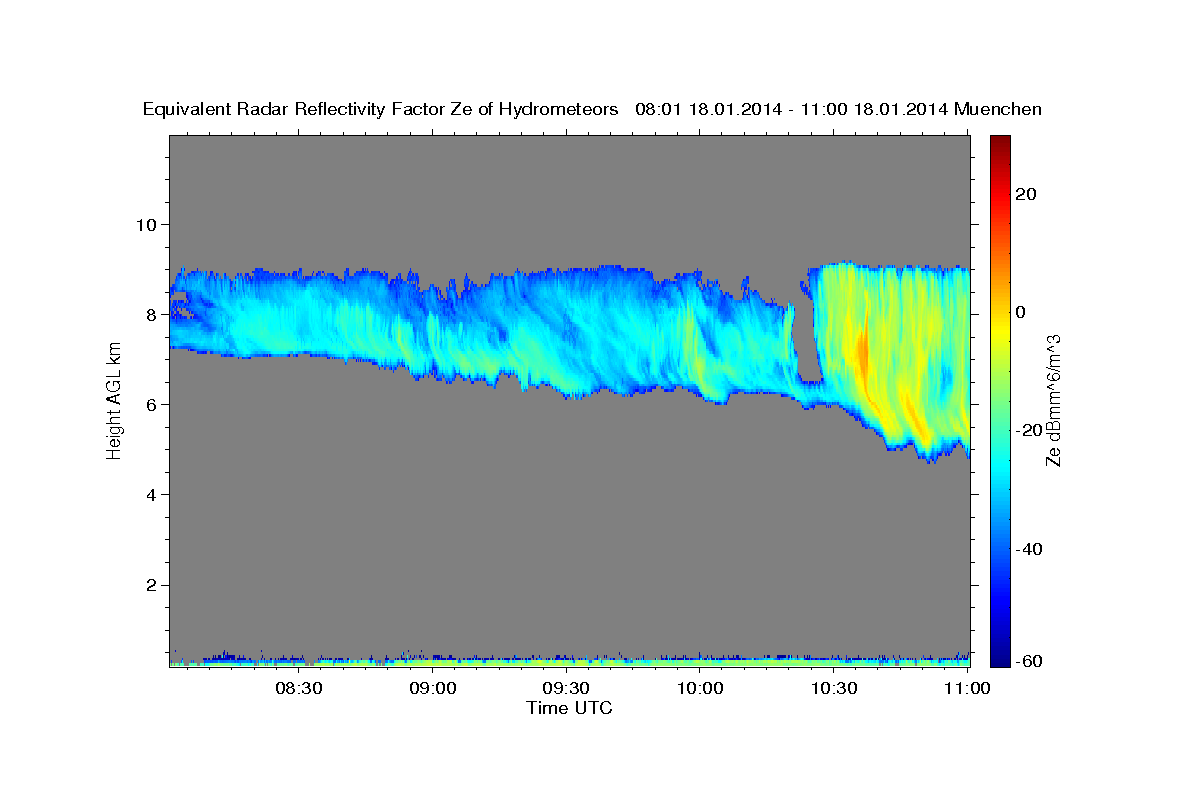Click the '10:30' time tick label

(835, 688)
